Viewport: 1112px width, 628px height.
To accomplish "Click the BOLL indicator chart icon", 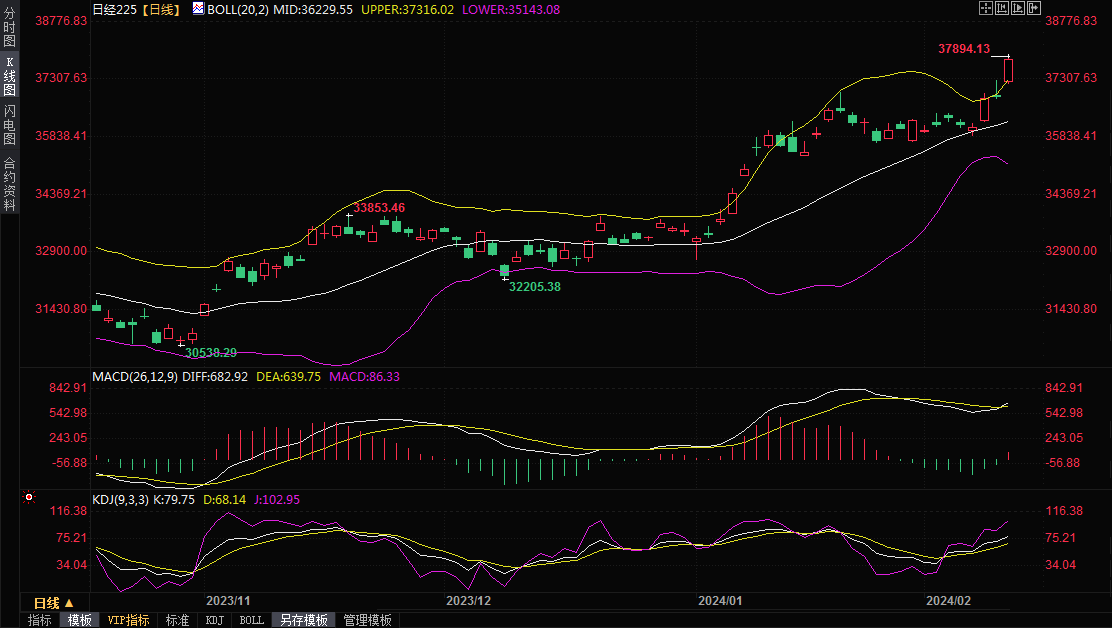I will (198, 9).
